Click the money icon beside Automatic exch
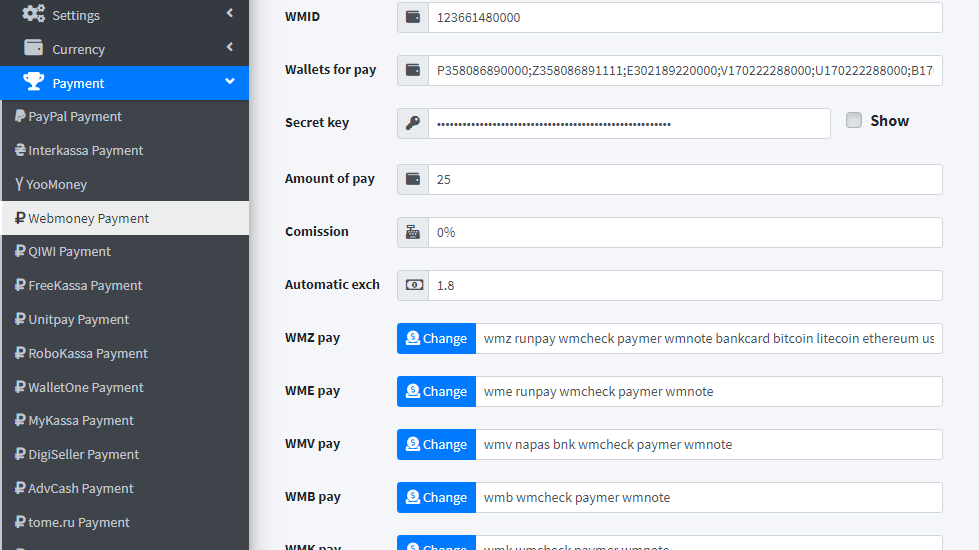979x550 pixels. click(x=413, y=285)
